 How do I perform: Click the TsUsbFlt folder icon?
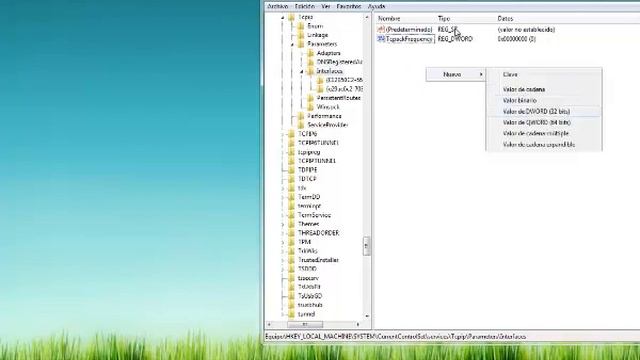pos(291,287)
